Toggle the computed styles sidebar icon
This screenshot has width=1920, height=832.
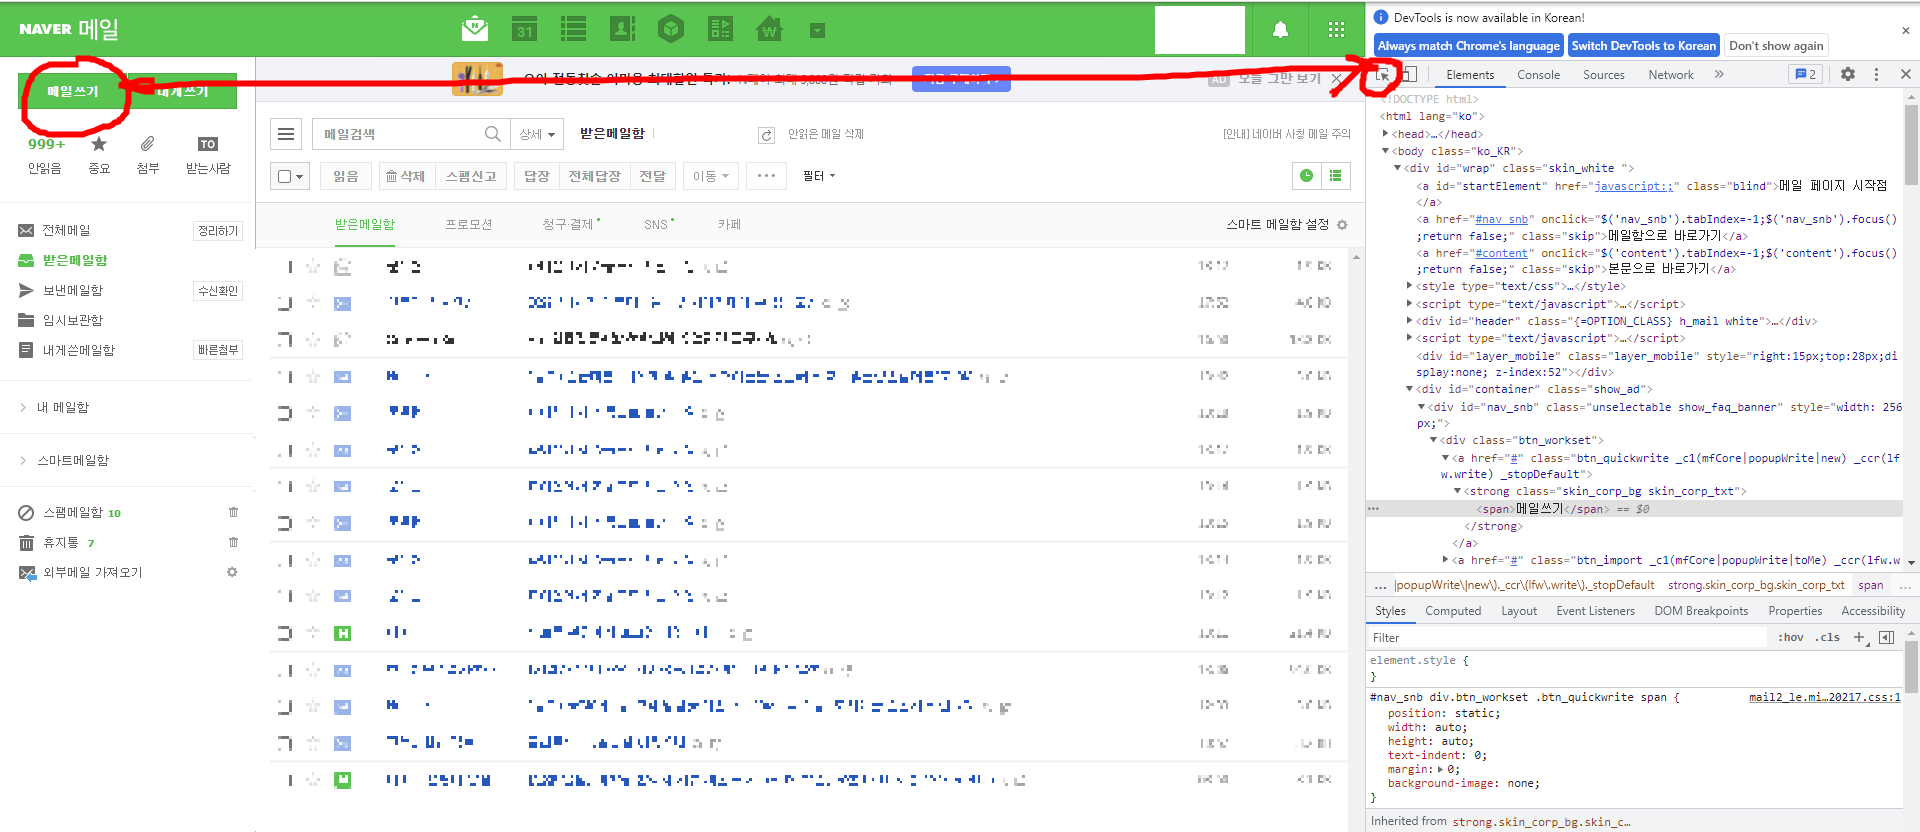[1887, 637]
